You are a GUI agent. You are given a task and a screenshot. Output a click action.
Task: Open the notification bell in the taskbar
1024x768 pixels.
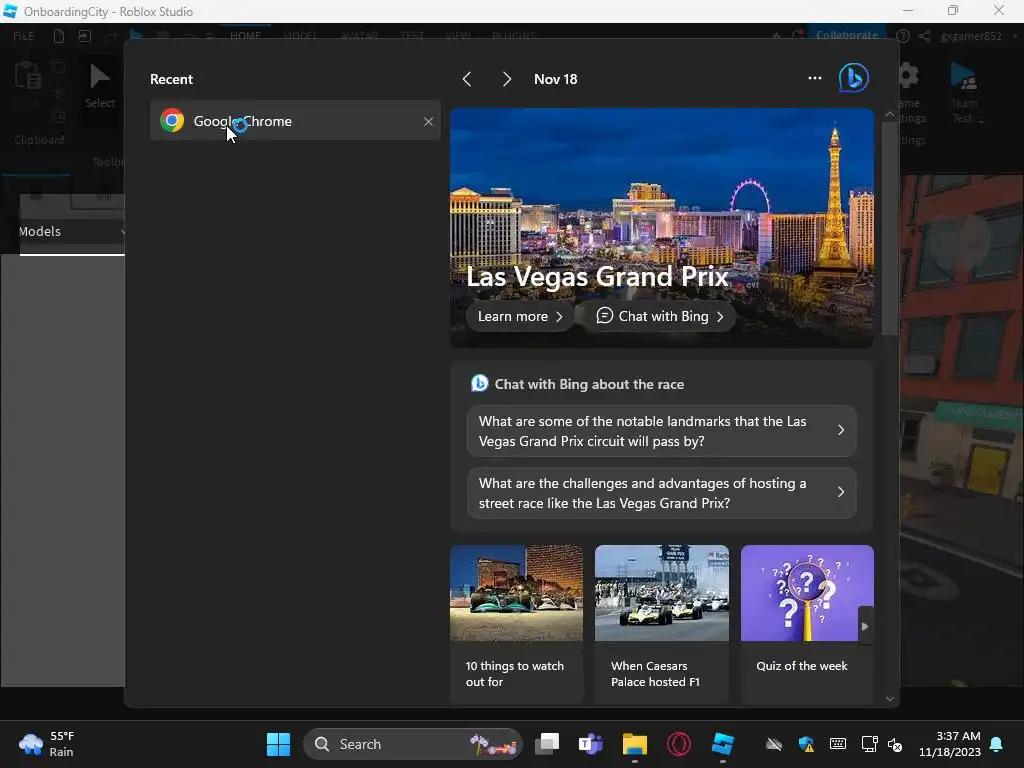997,744
